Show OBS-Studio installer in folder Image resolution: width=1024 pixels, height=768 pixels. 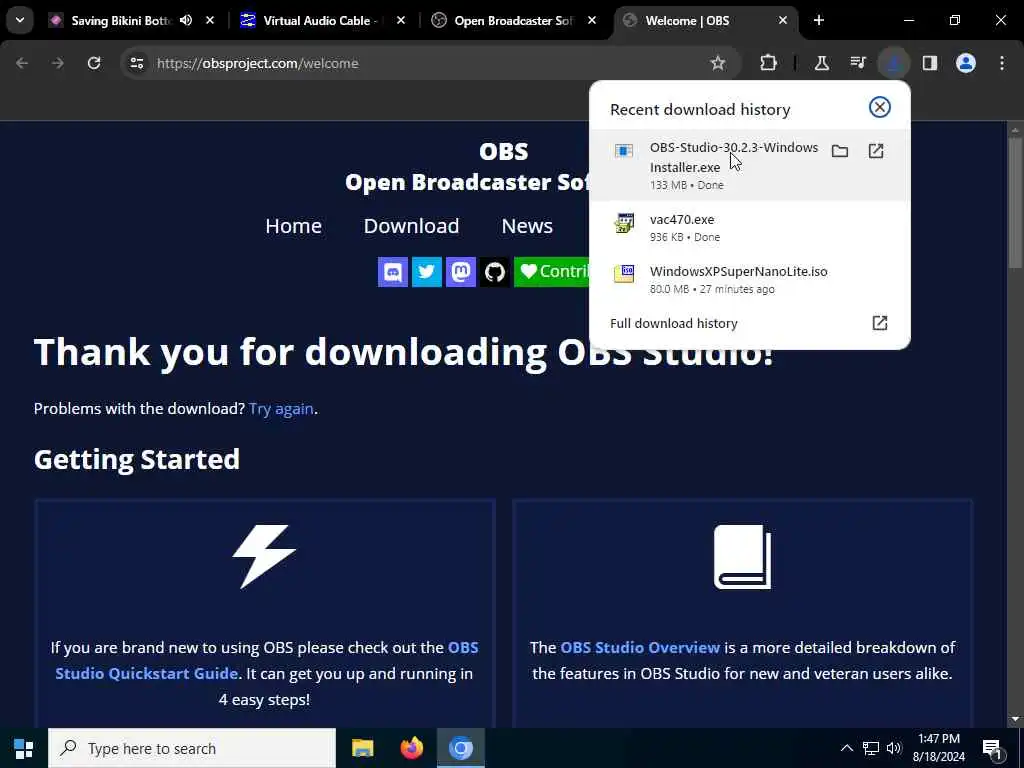tap(839, 152)
